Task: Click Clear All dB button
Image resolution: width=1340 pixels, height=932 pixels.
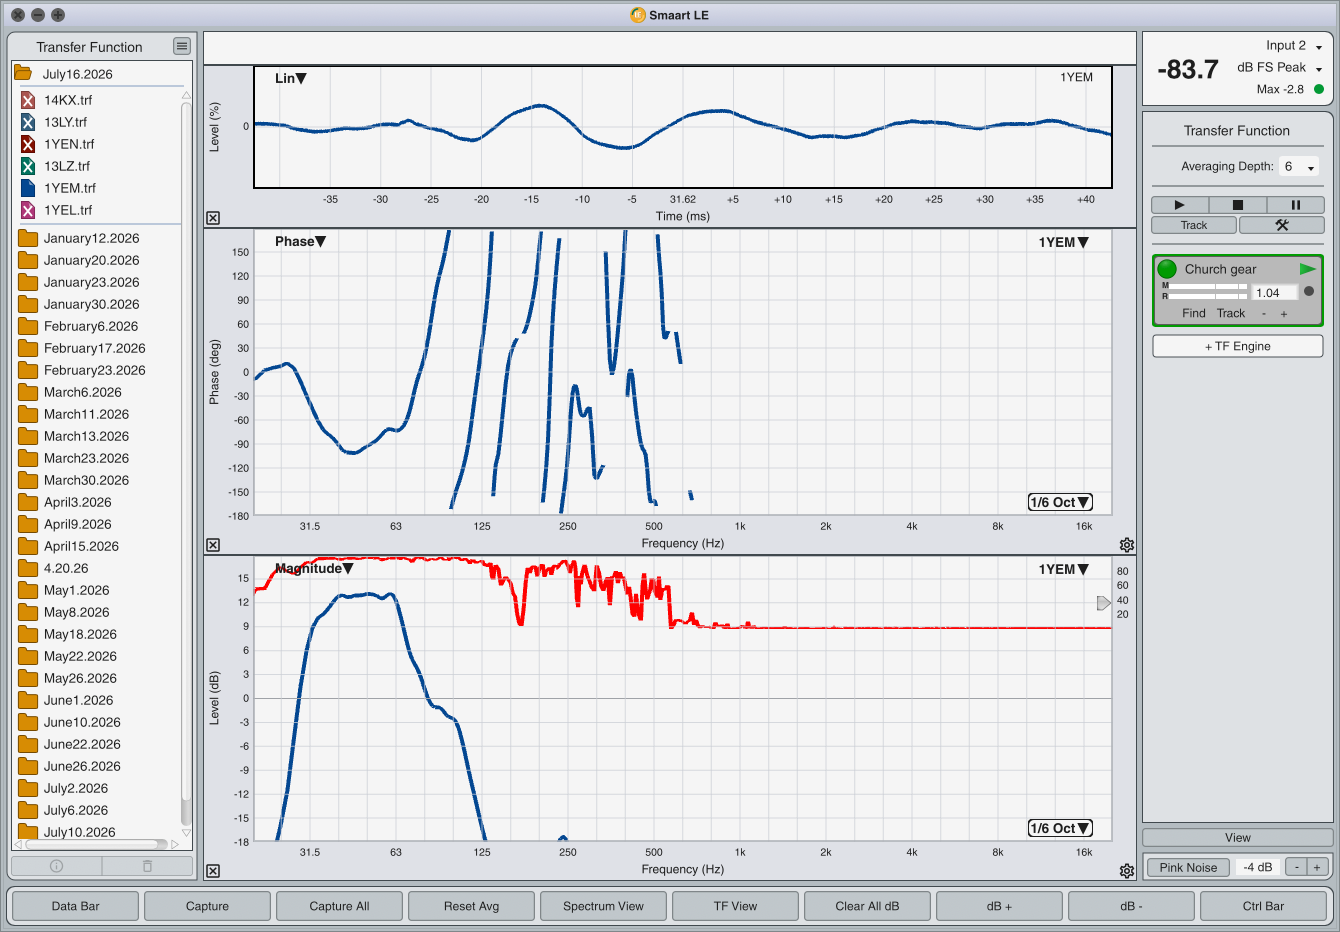Action: tap(867, 906)
